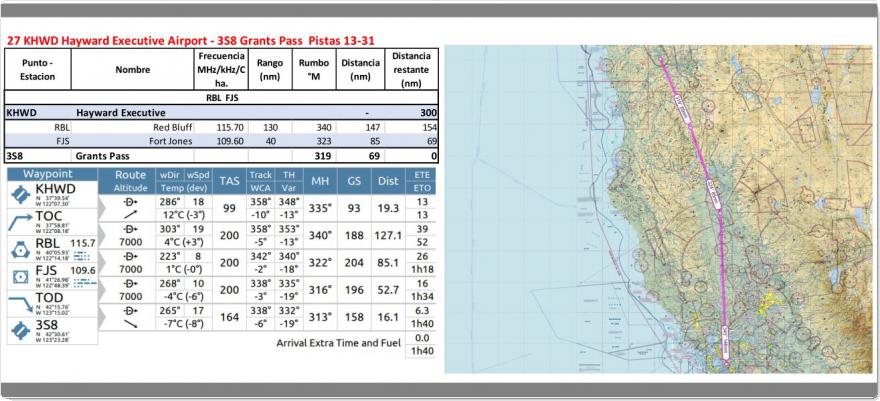Click the "MH" column header
The image size is (880, 401).
(x=320, y=181)
